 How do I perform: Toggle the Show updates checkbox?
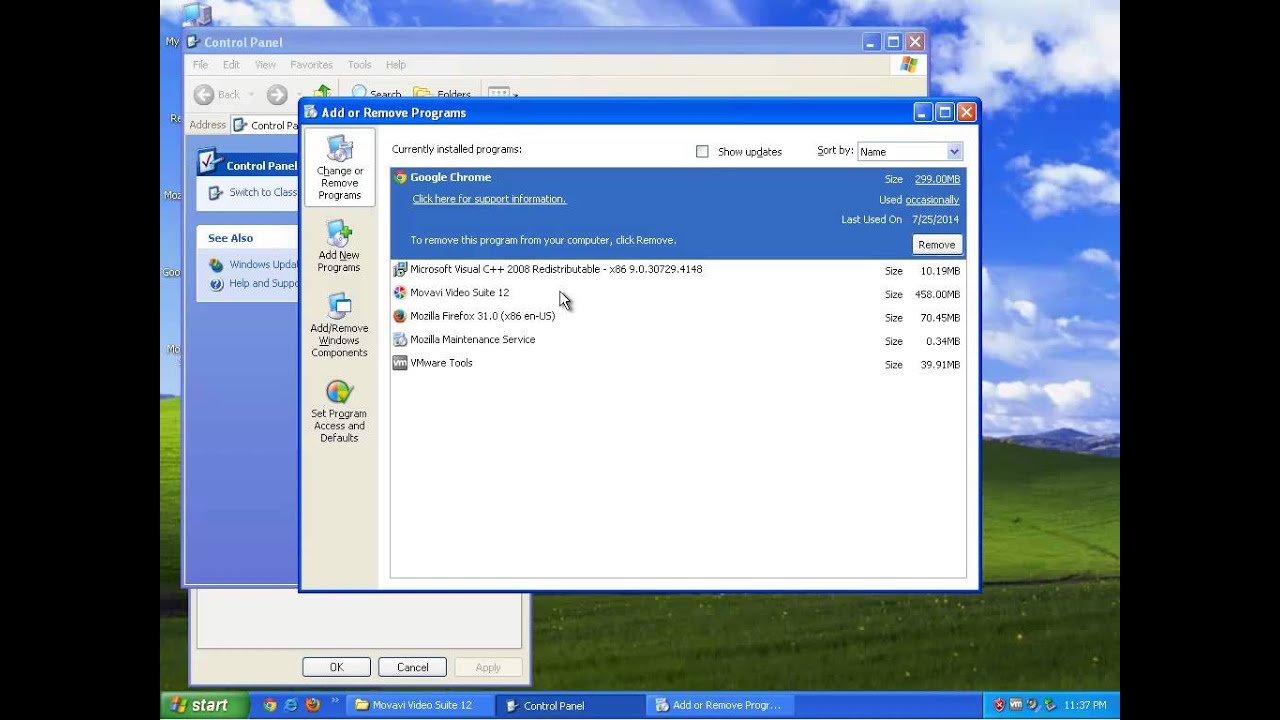[702, 152]
